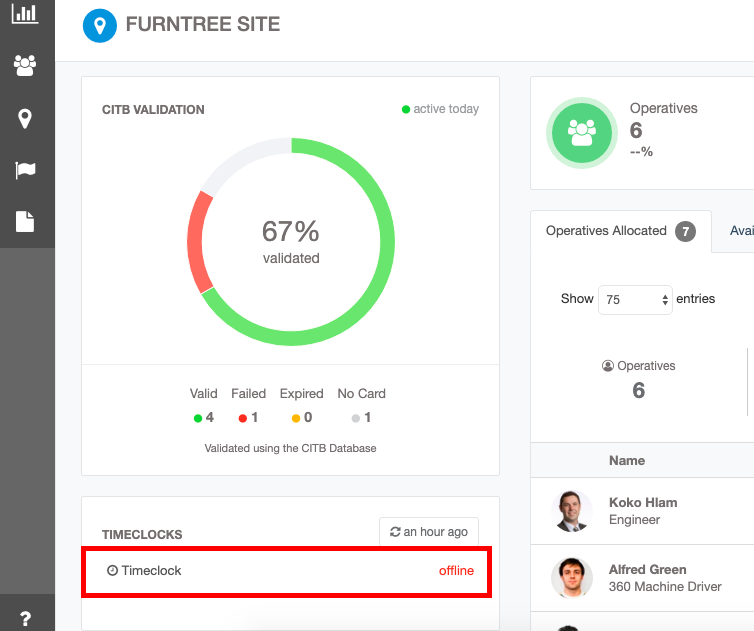Image resolution: width=754 pixels, height=631 pixels.
Task: Click the Valid legend item
Action: 203,405
